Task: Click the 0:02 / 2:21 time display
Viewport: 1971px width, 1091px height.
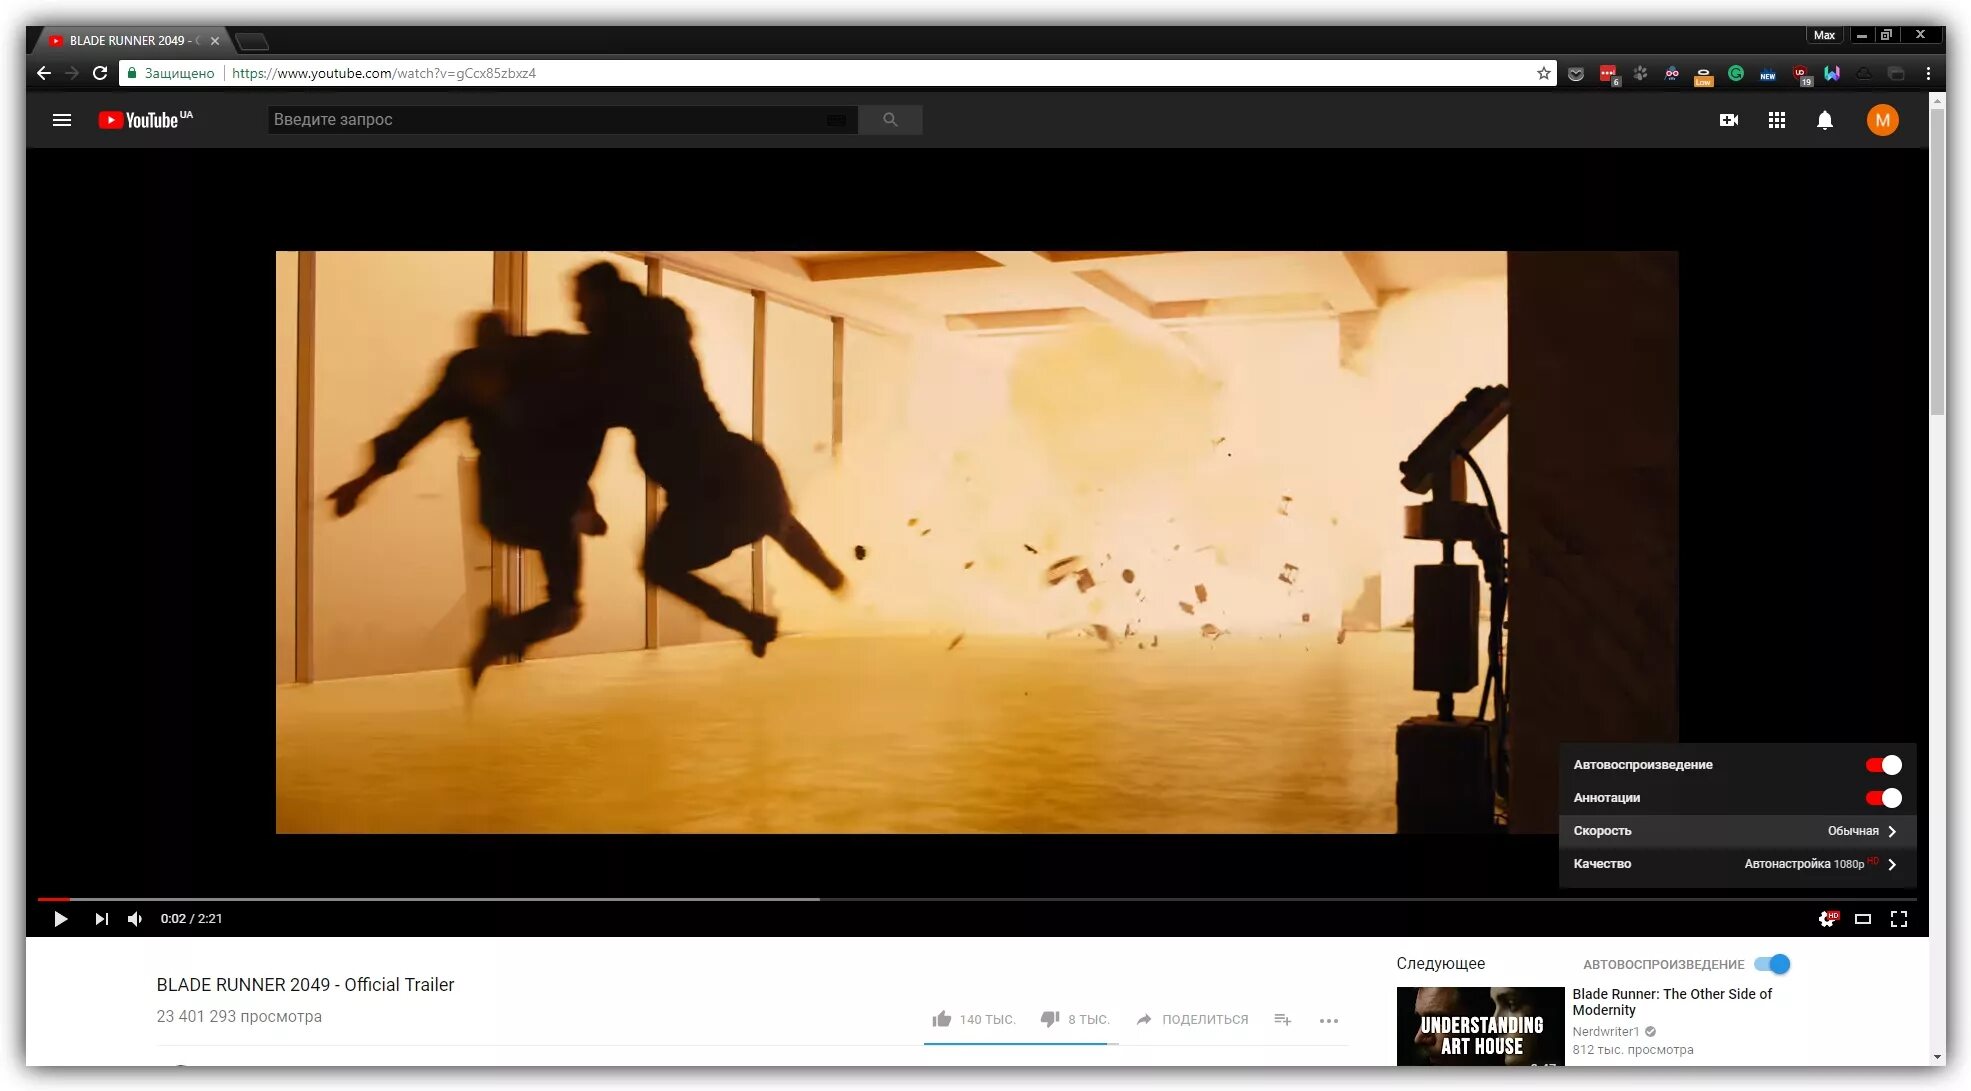Action: pyautogui.click(x=192, y=919)
